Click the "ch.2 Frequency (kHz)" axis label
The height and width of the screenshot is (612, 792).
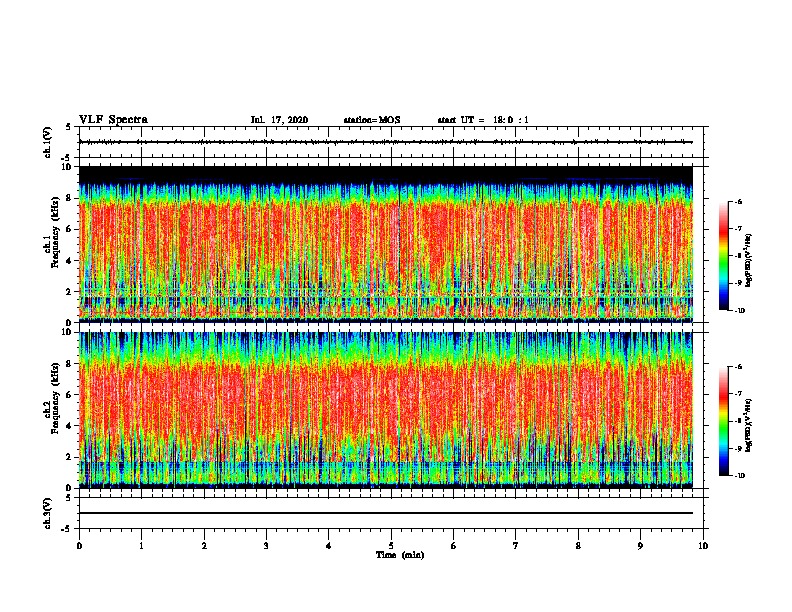tap(51, 398)
